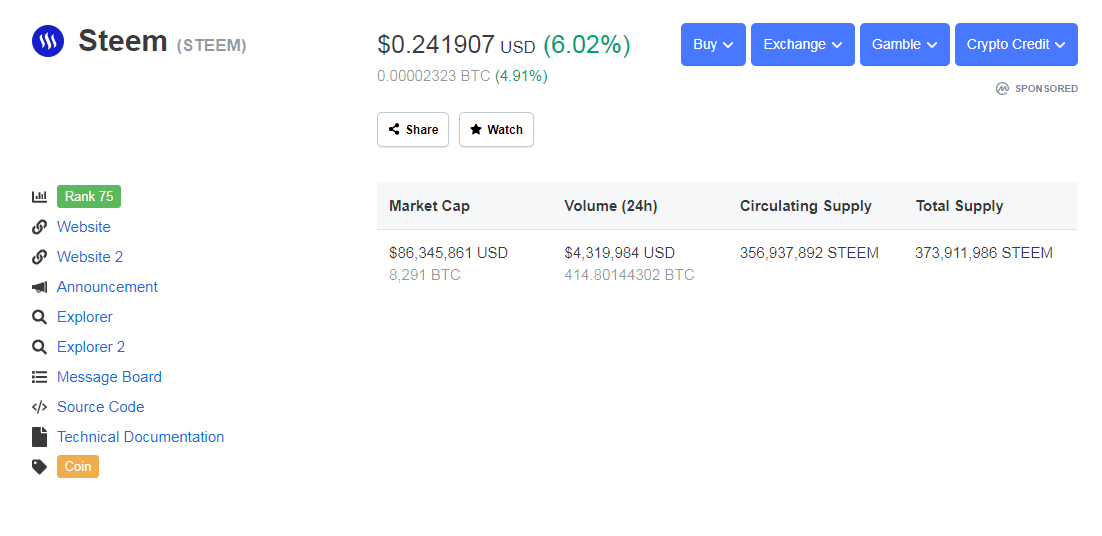
Task: Click the Market Cap column header
Action: (429, 207)
